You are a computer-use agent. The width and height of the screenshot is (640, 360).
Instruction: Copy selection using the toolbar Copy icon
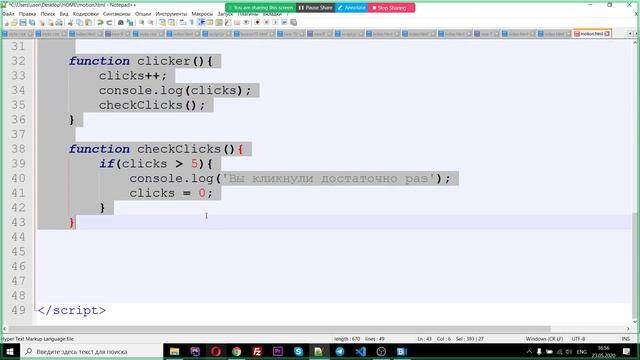[79, 22]
